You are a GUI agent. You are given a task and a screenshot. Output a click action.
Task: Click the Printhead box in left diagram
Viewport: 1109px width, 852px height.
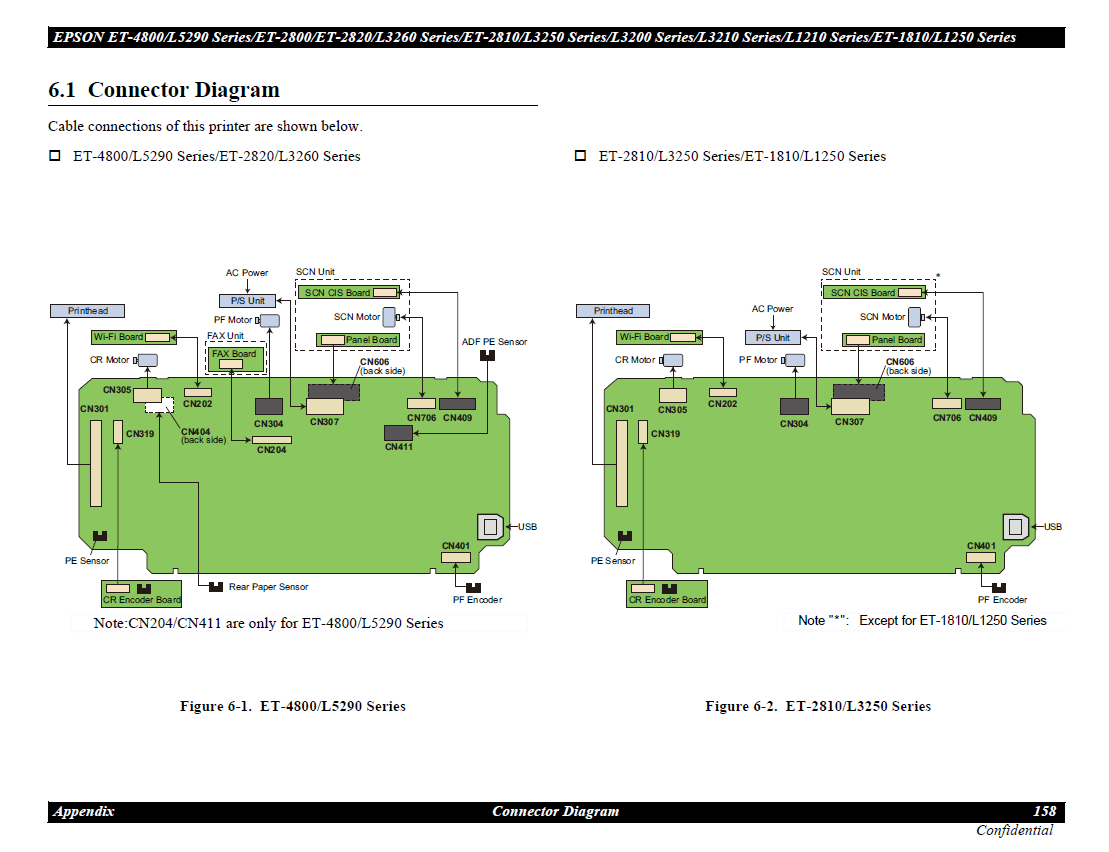coord(87,311)
